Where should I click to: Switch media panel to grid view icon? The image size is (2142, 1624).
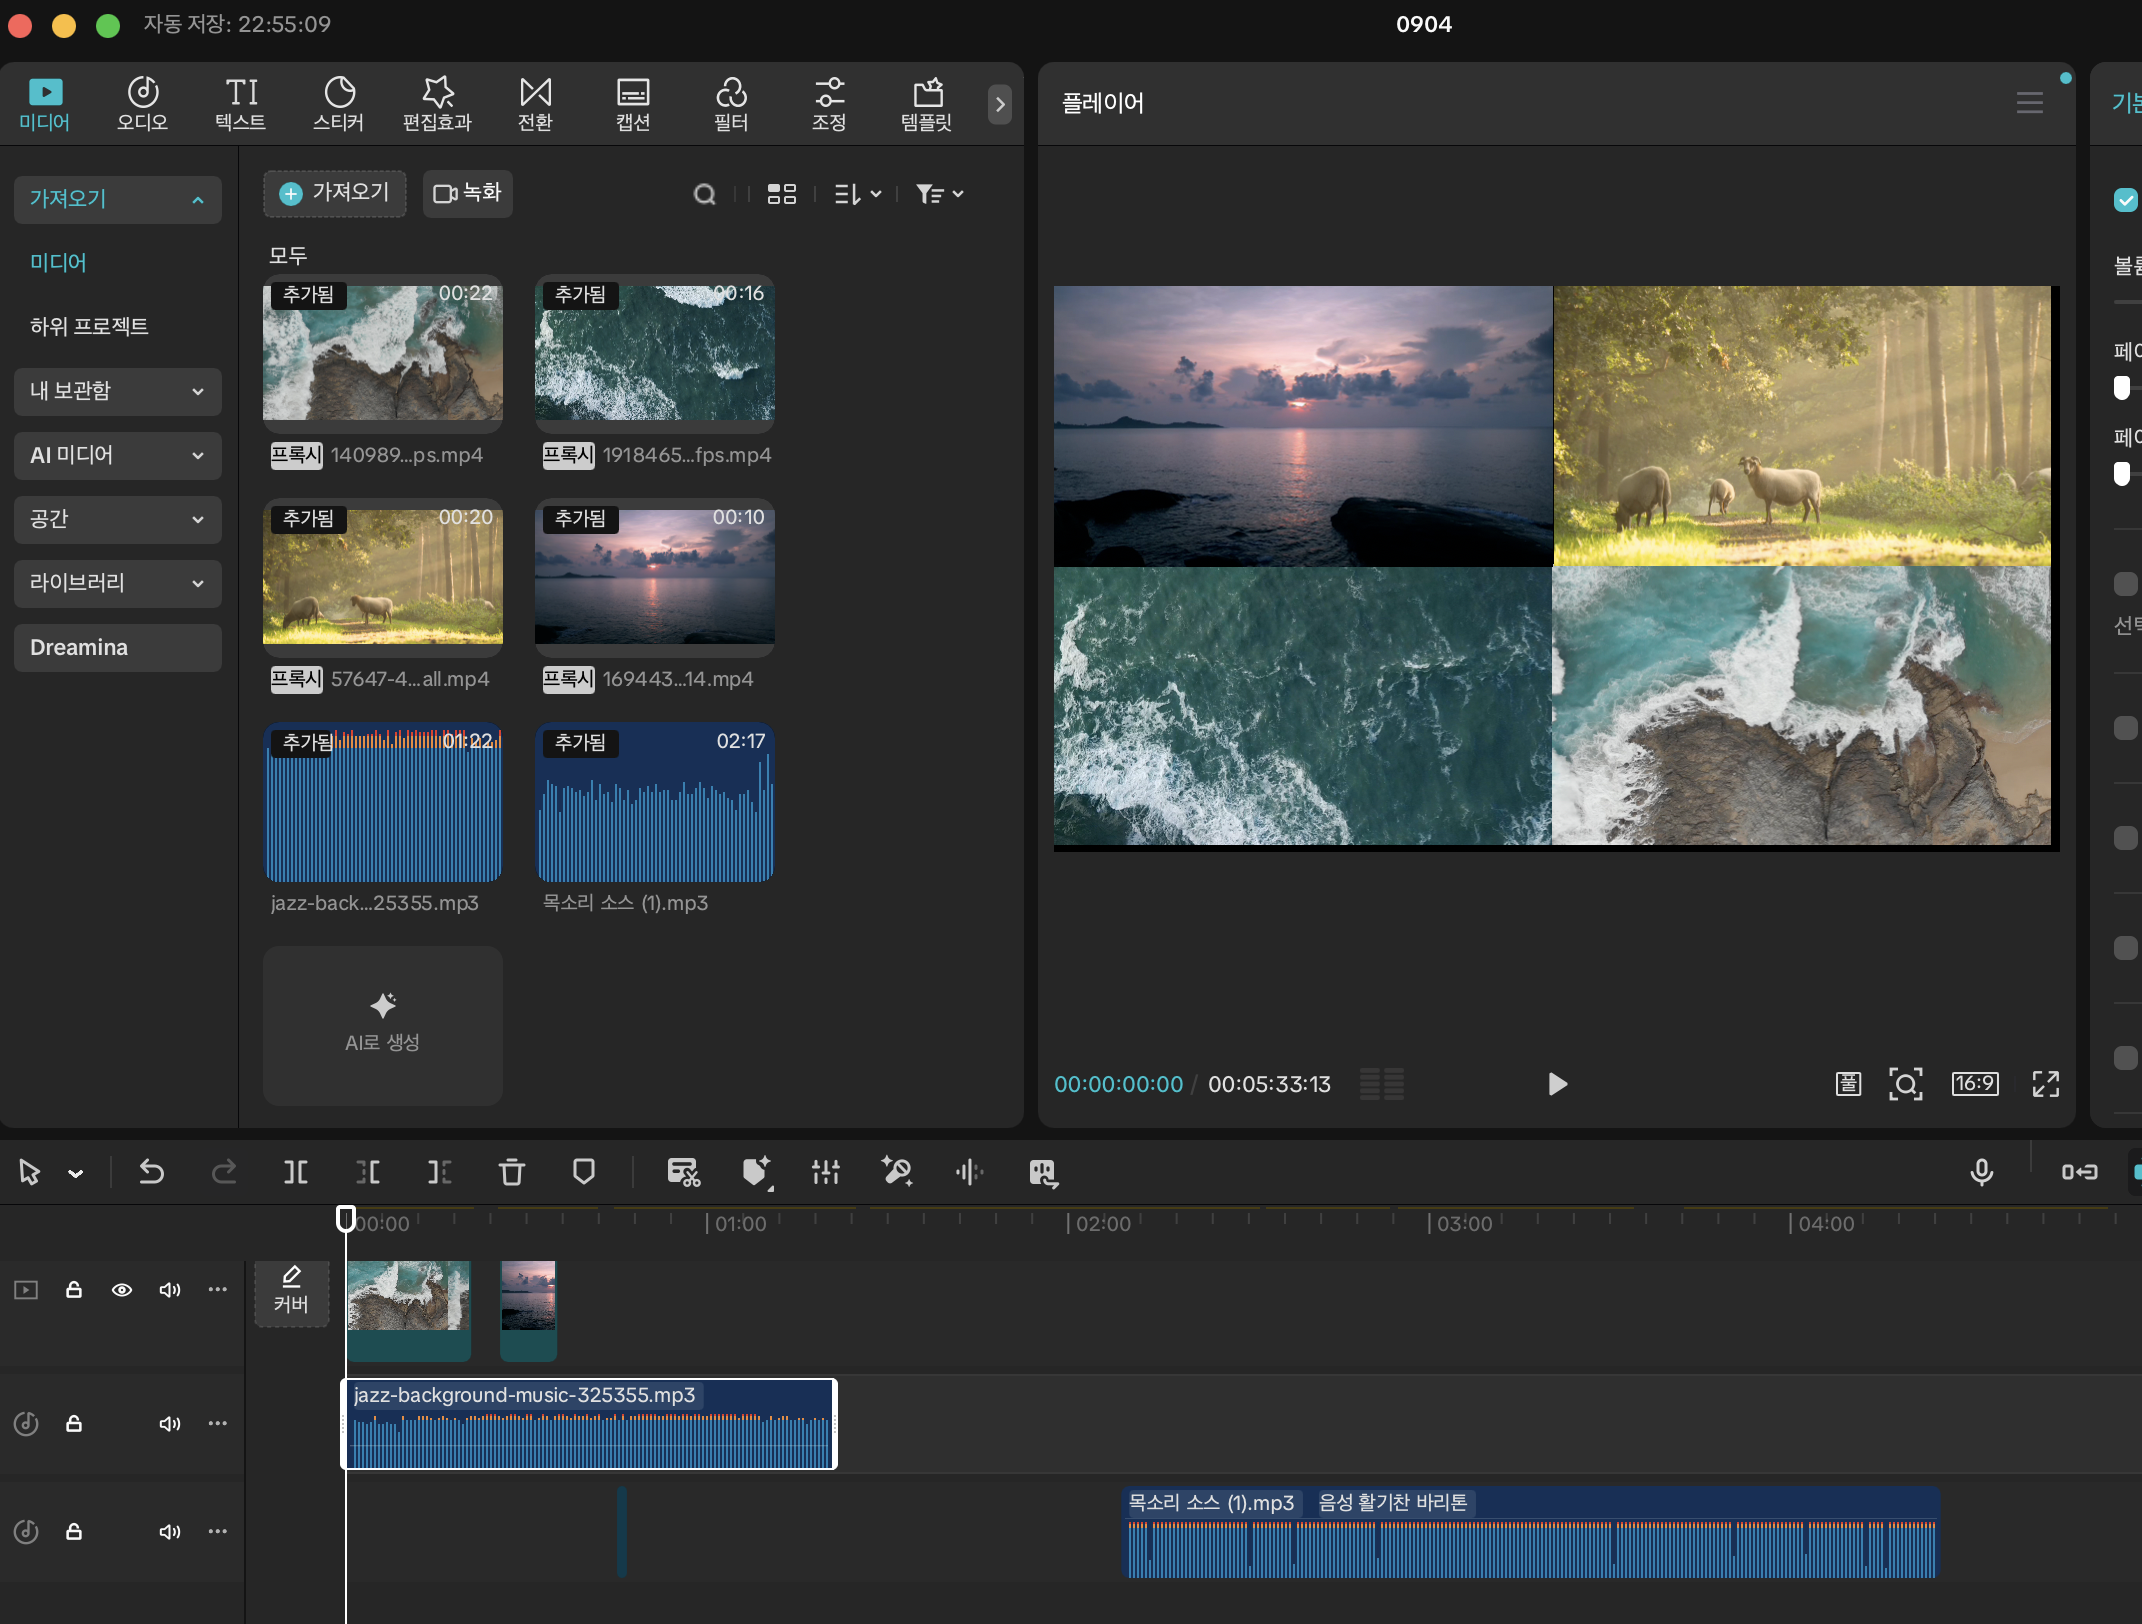(781, 194)
